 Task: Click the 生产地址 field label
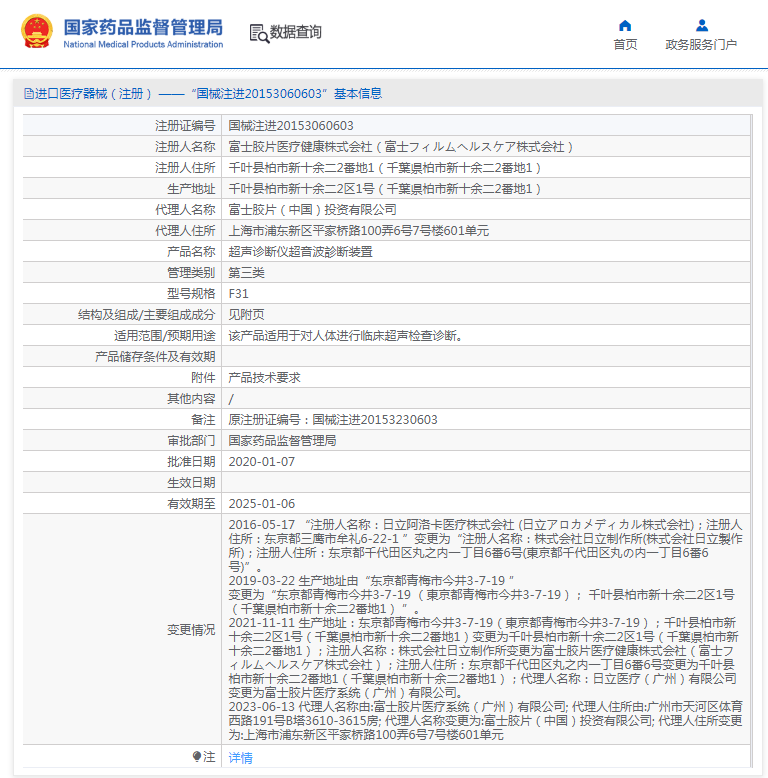point(191,189)
